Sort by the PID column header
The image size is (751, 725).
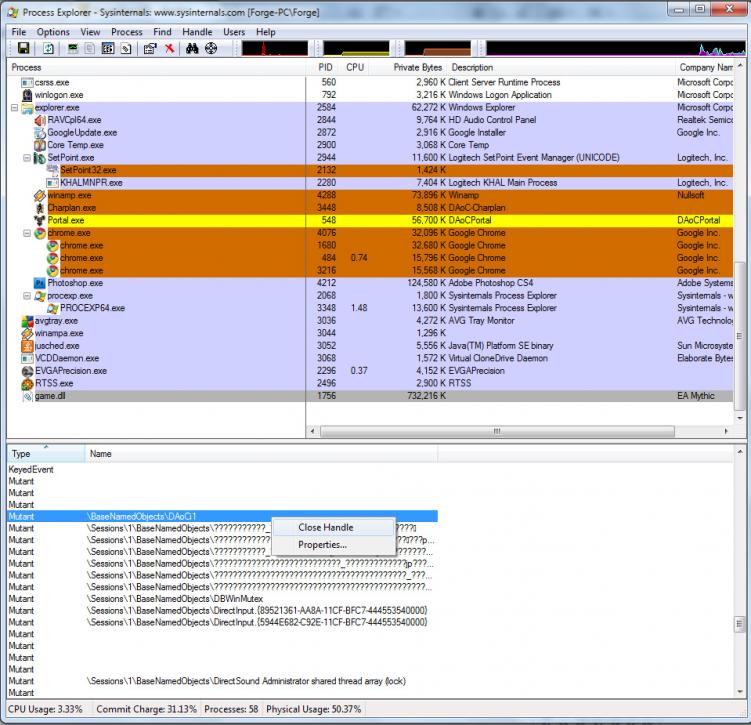pos(324,68)
